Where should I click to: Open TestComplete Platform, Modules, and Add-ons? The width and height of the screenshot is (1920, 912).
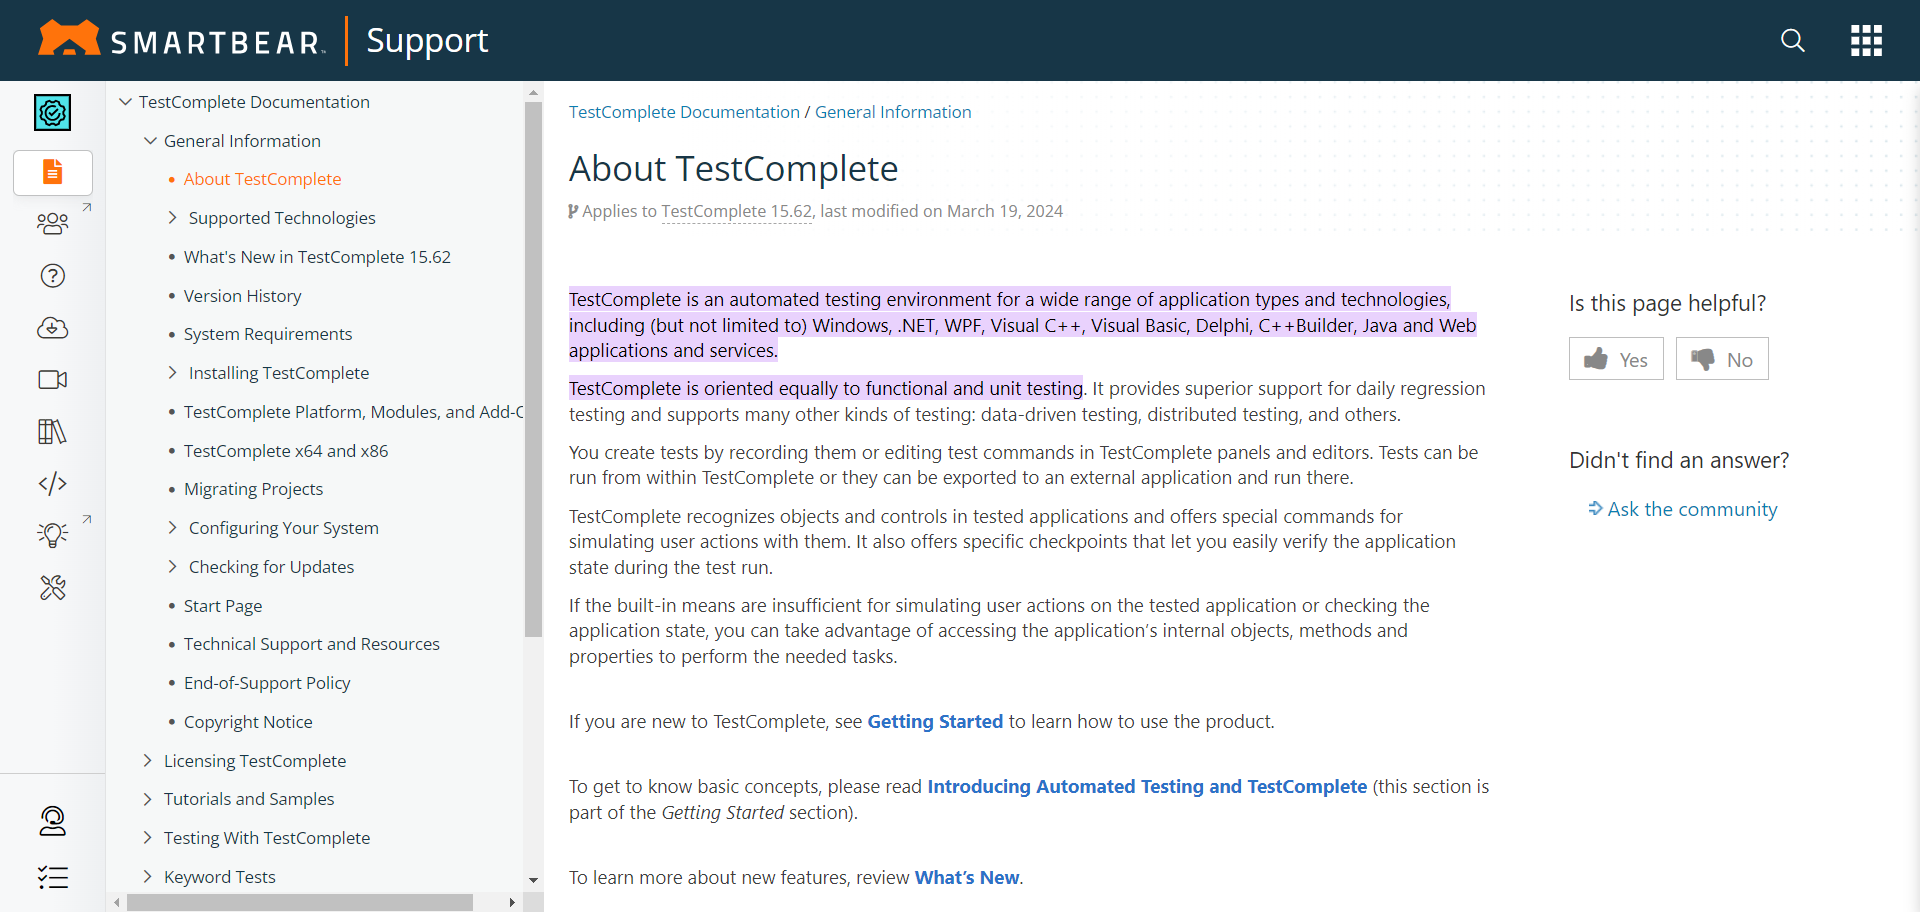pos(353,412)
